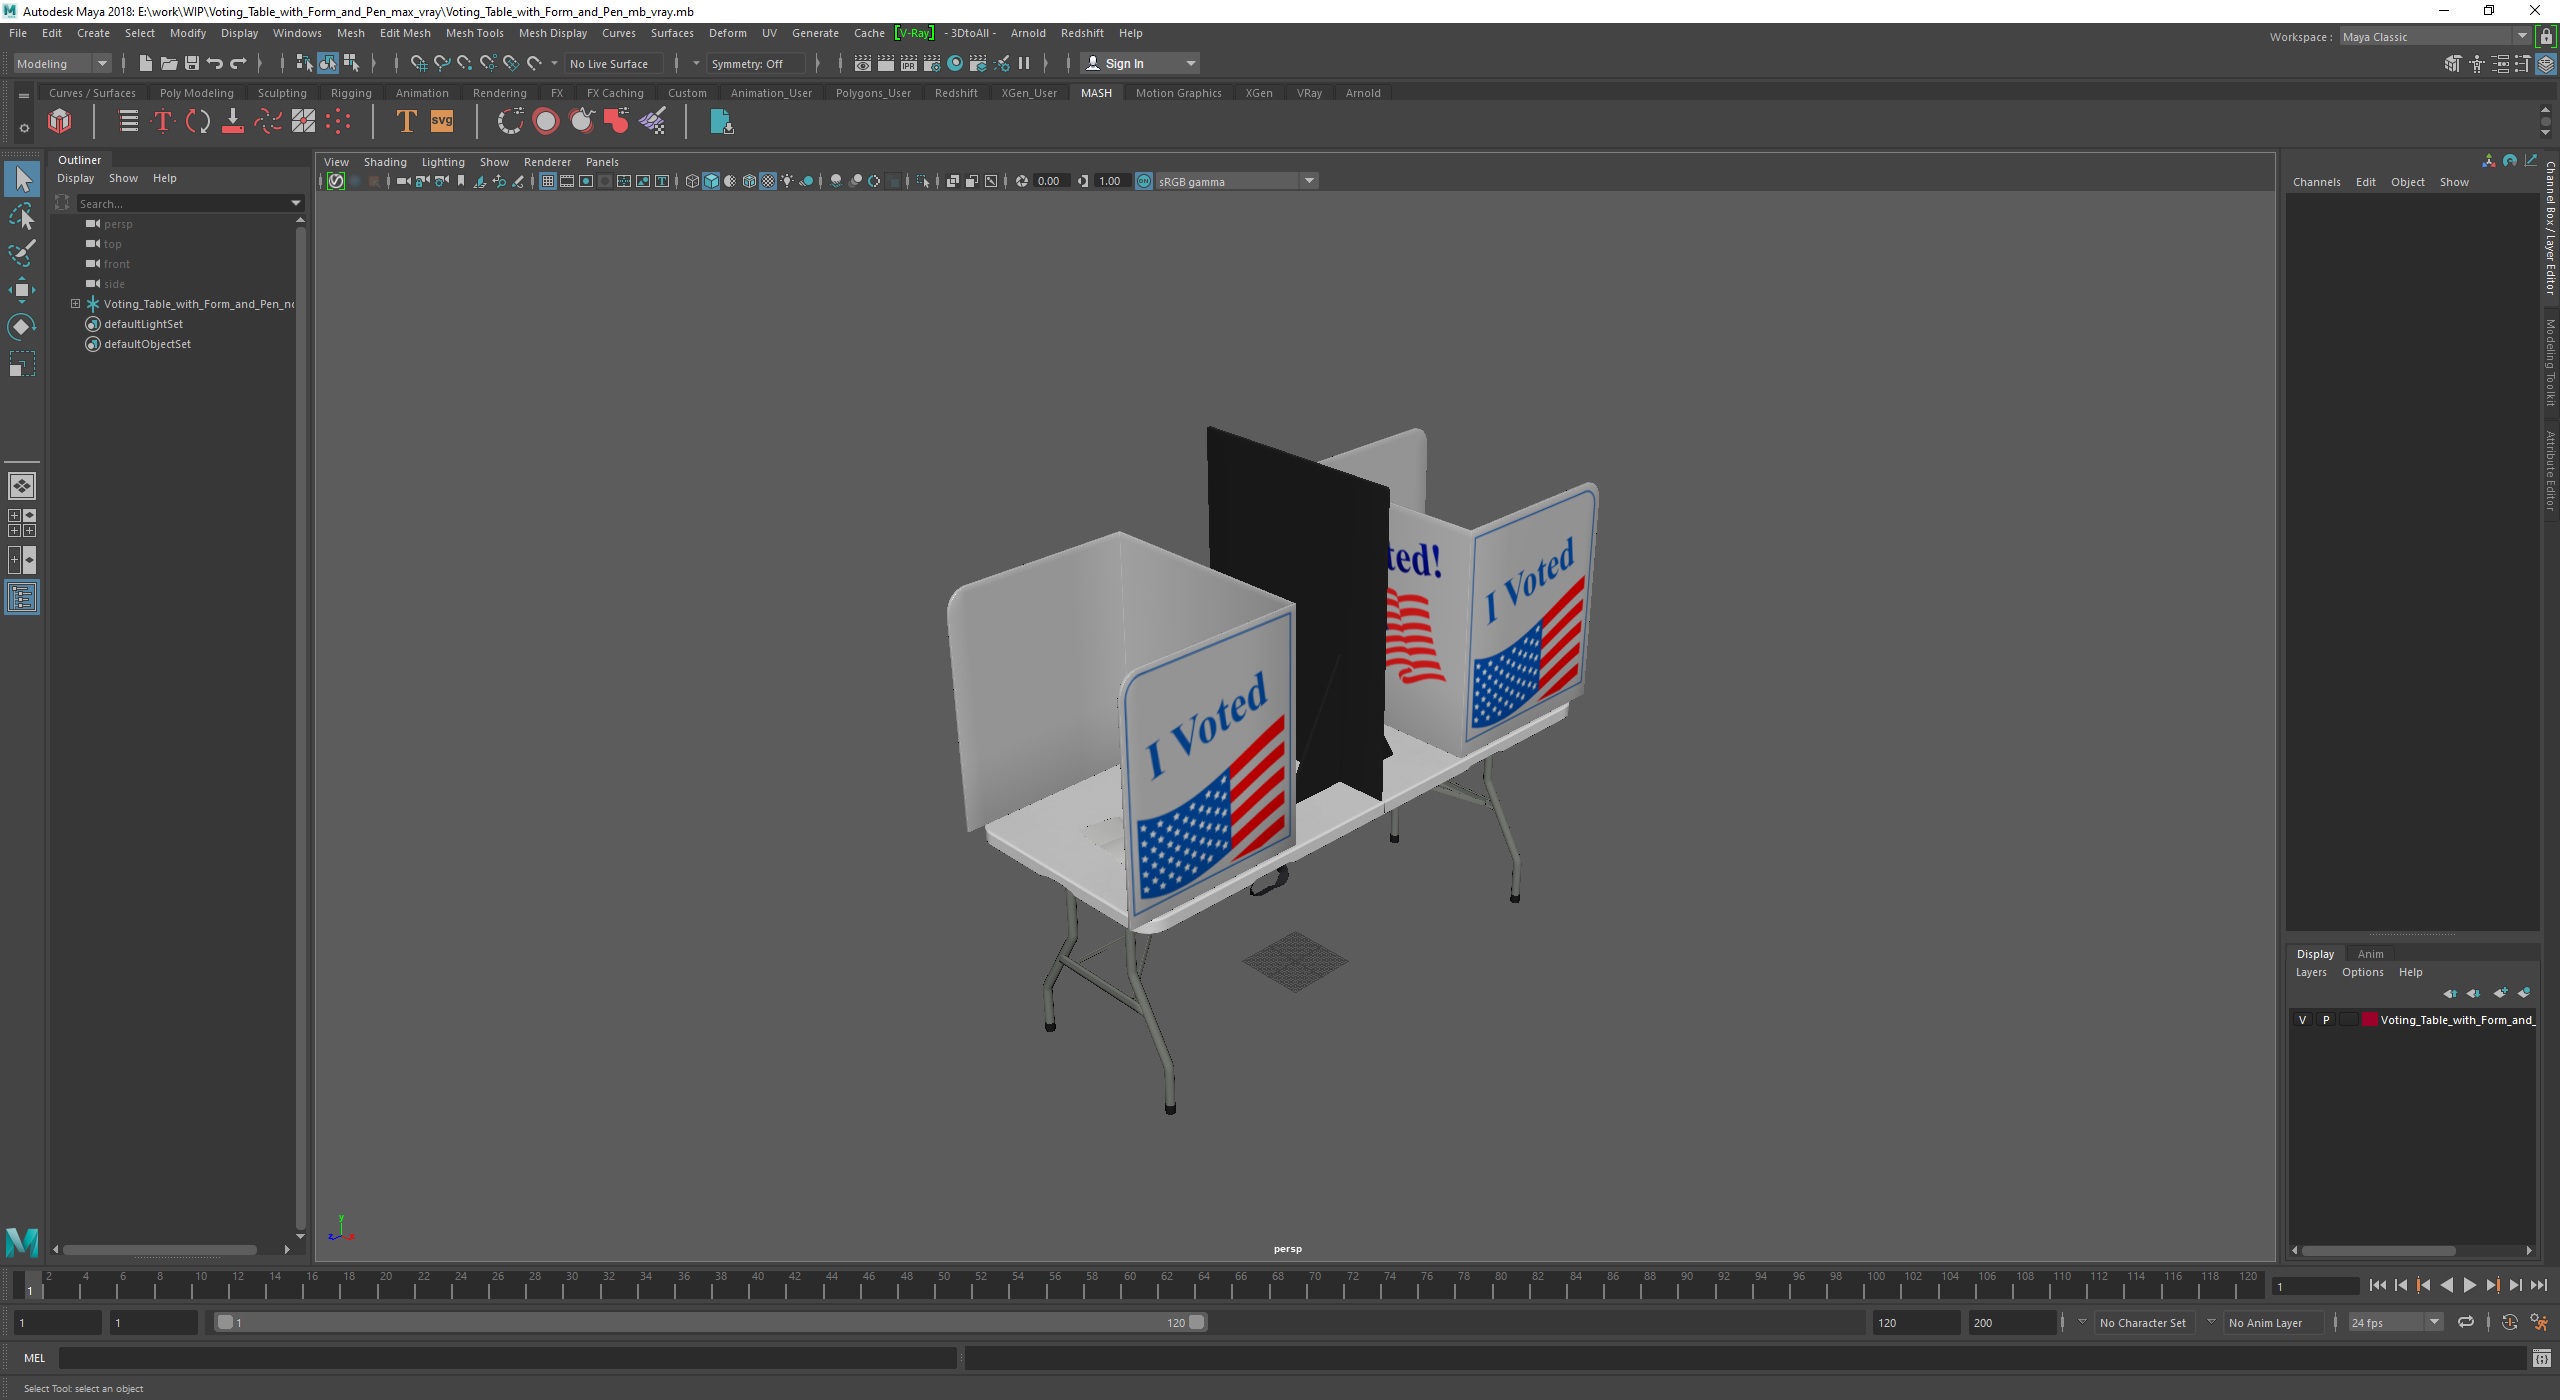The height and width of the screenshot is (1400, 2560).
Task: Click the time range slider bar
Action: (x=711, y=1322)
